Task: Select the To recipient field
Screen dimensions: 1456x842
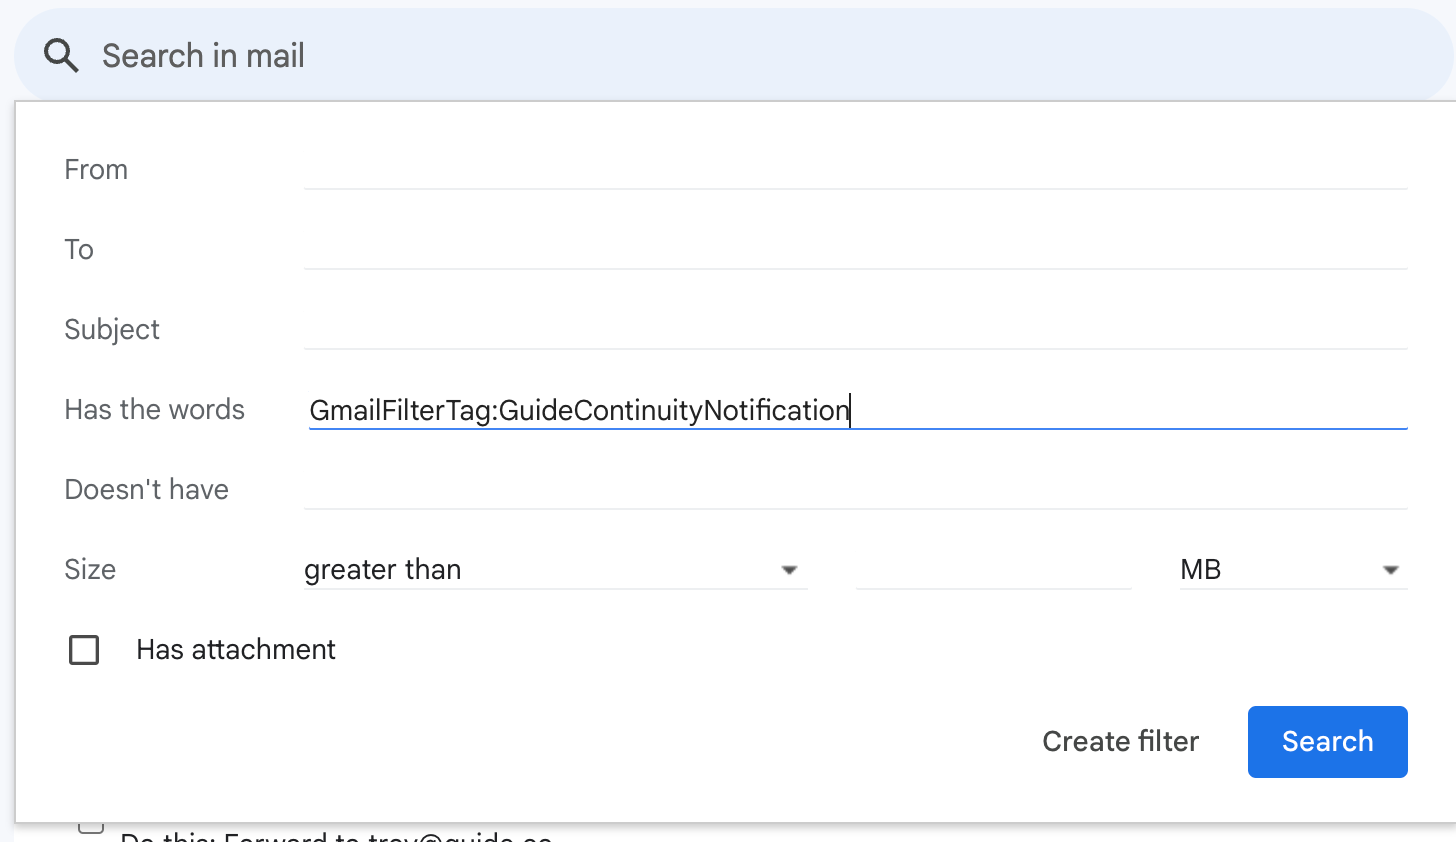Action: point(856,249)
